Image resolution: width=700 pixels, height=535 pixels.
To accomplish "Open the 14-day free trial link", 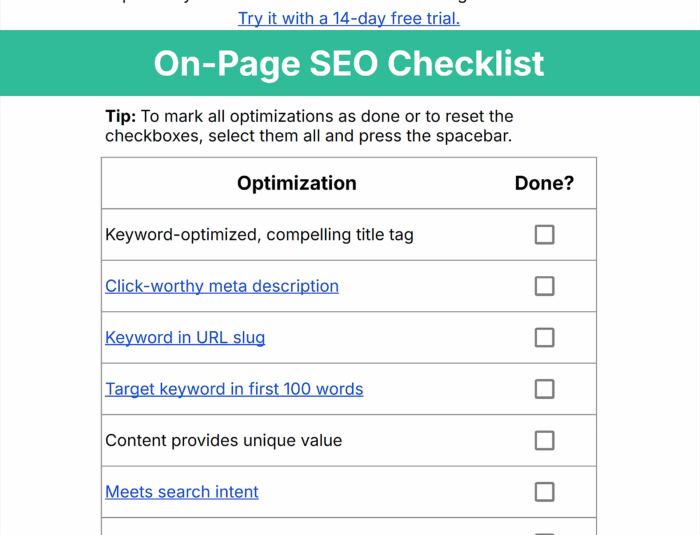I will click(x=349, y=18).
